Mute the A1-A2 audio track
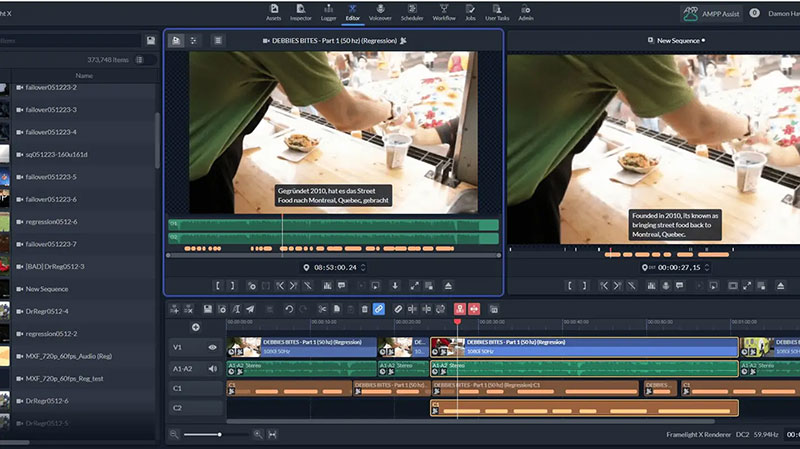Viewport: 800px width, 449px height. [x=212, y=368]
